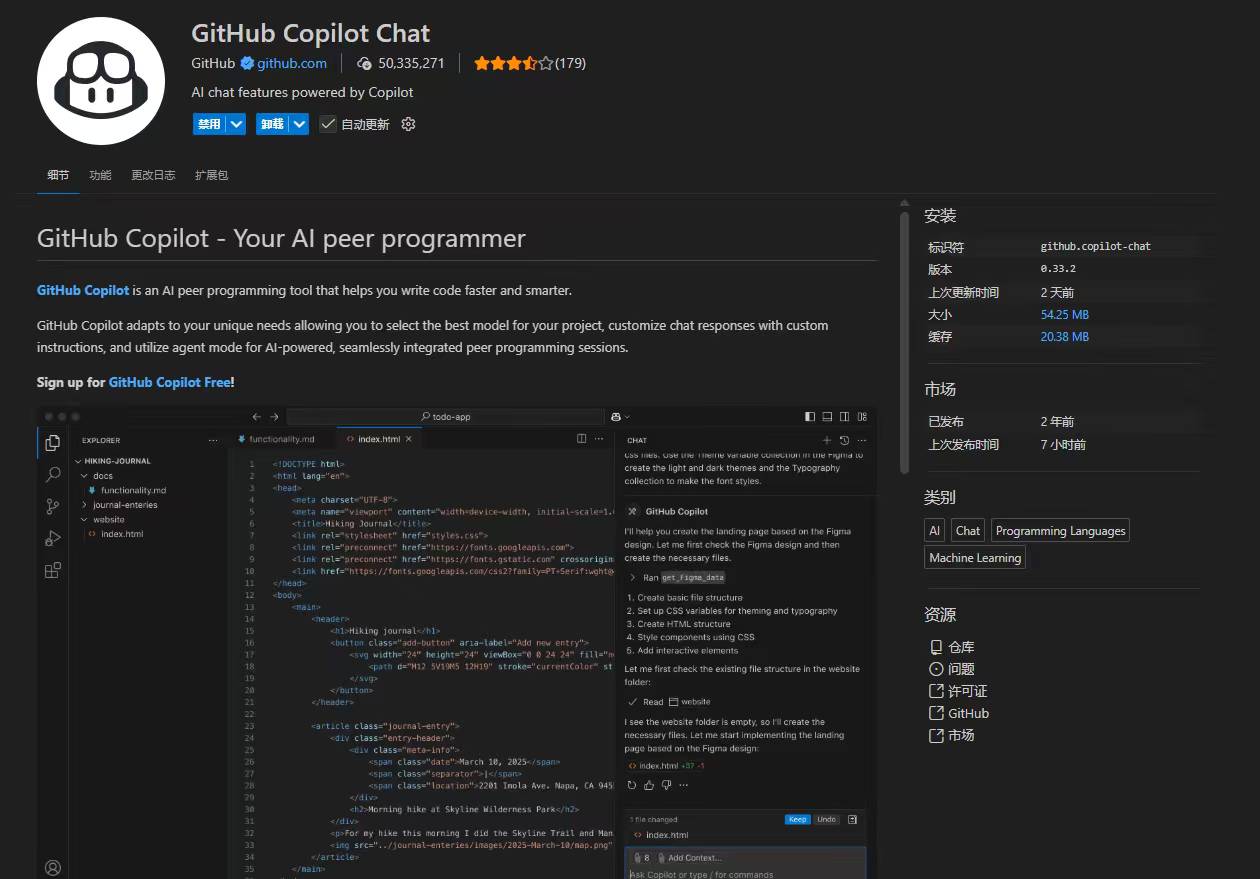Image resolution: width=1260 pixels, height=879 pixels.
Task: Open the extension settings gear menu
Action: pyautogui.click(x=408, y=124)
